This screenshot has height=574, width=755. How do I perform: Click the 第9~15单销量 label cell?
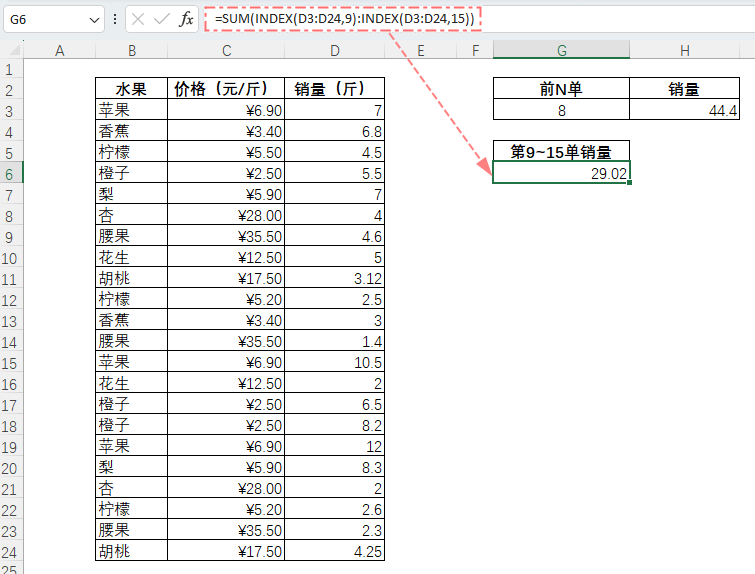click(561, 152)
